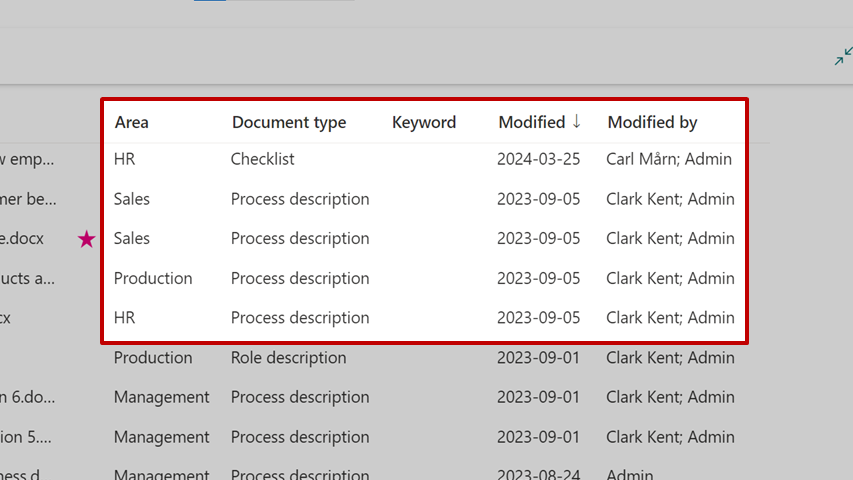Screen dimensions: 853x480
Task: Click Carl Mårn; Admin in Modified by
Action: click(669, 159)
